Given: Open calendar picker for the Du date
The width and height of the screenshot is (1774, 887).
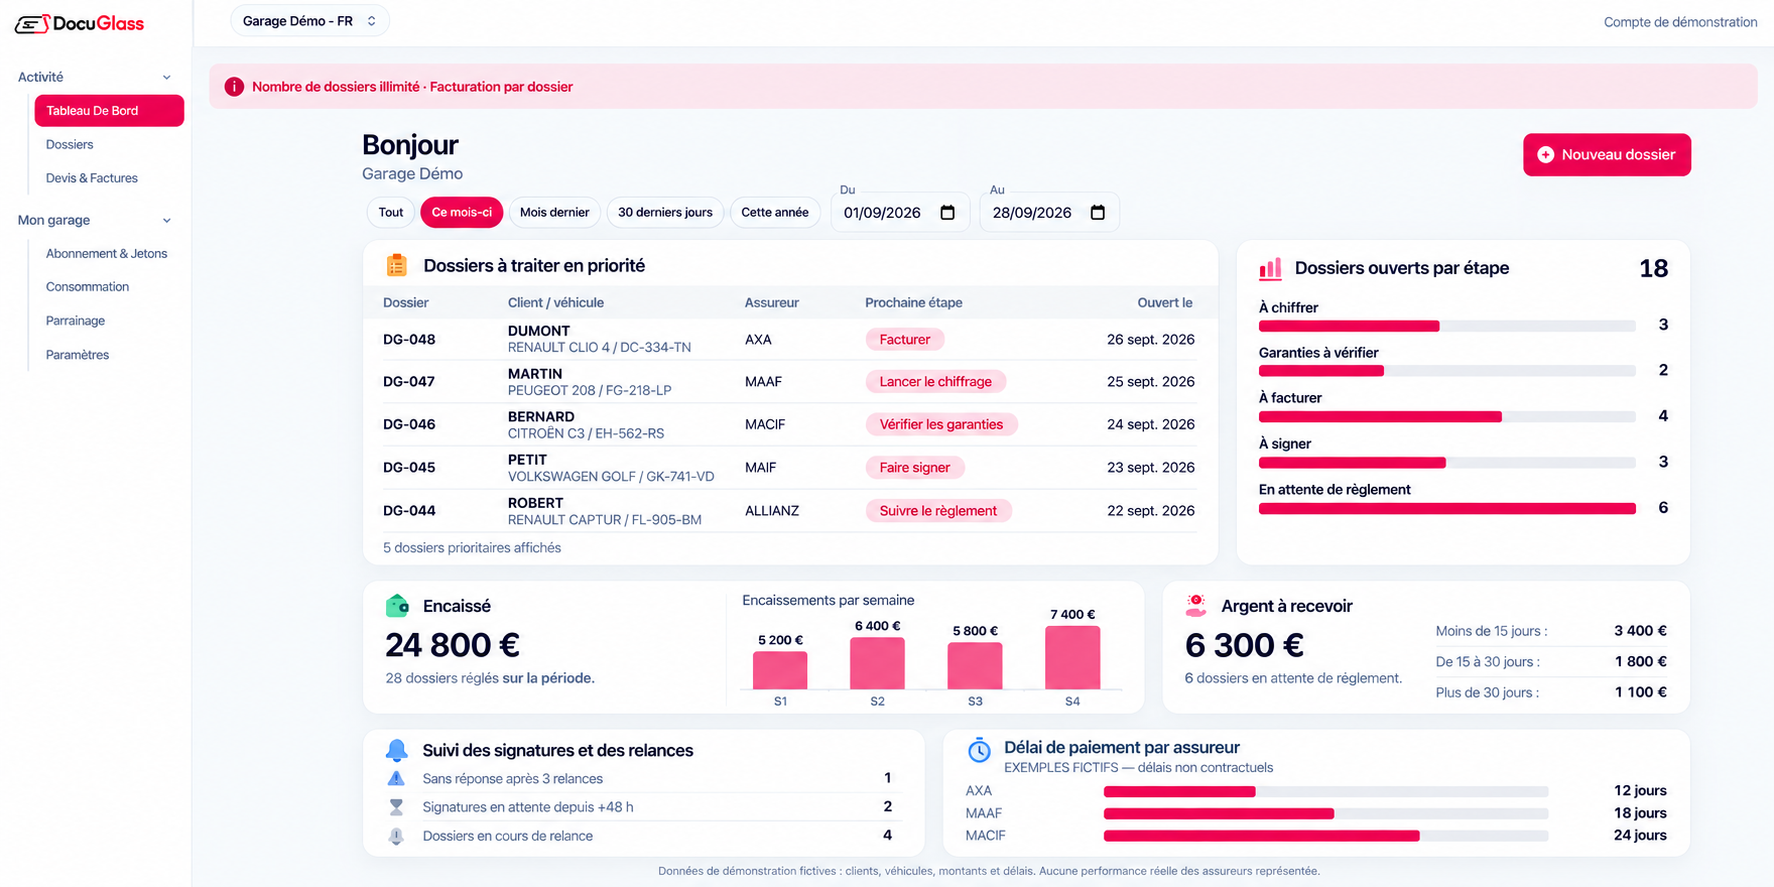Looking at the screenshot, I should [x=948, y=212].
